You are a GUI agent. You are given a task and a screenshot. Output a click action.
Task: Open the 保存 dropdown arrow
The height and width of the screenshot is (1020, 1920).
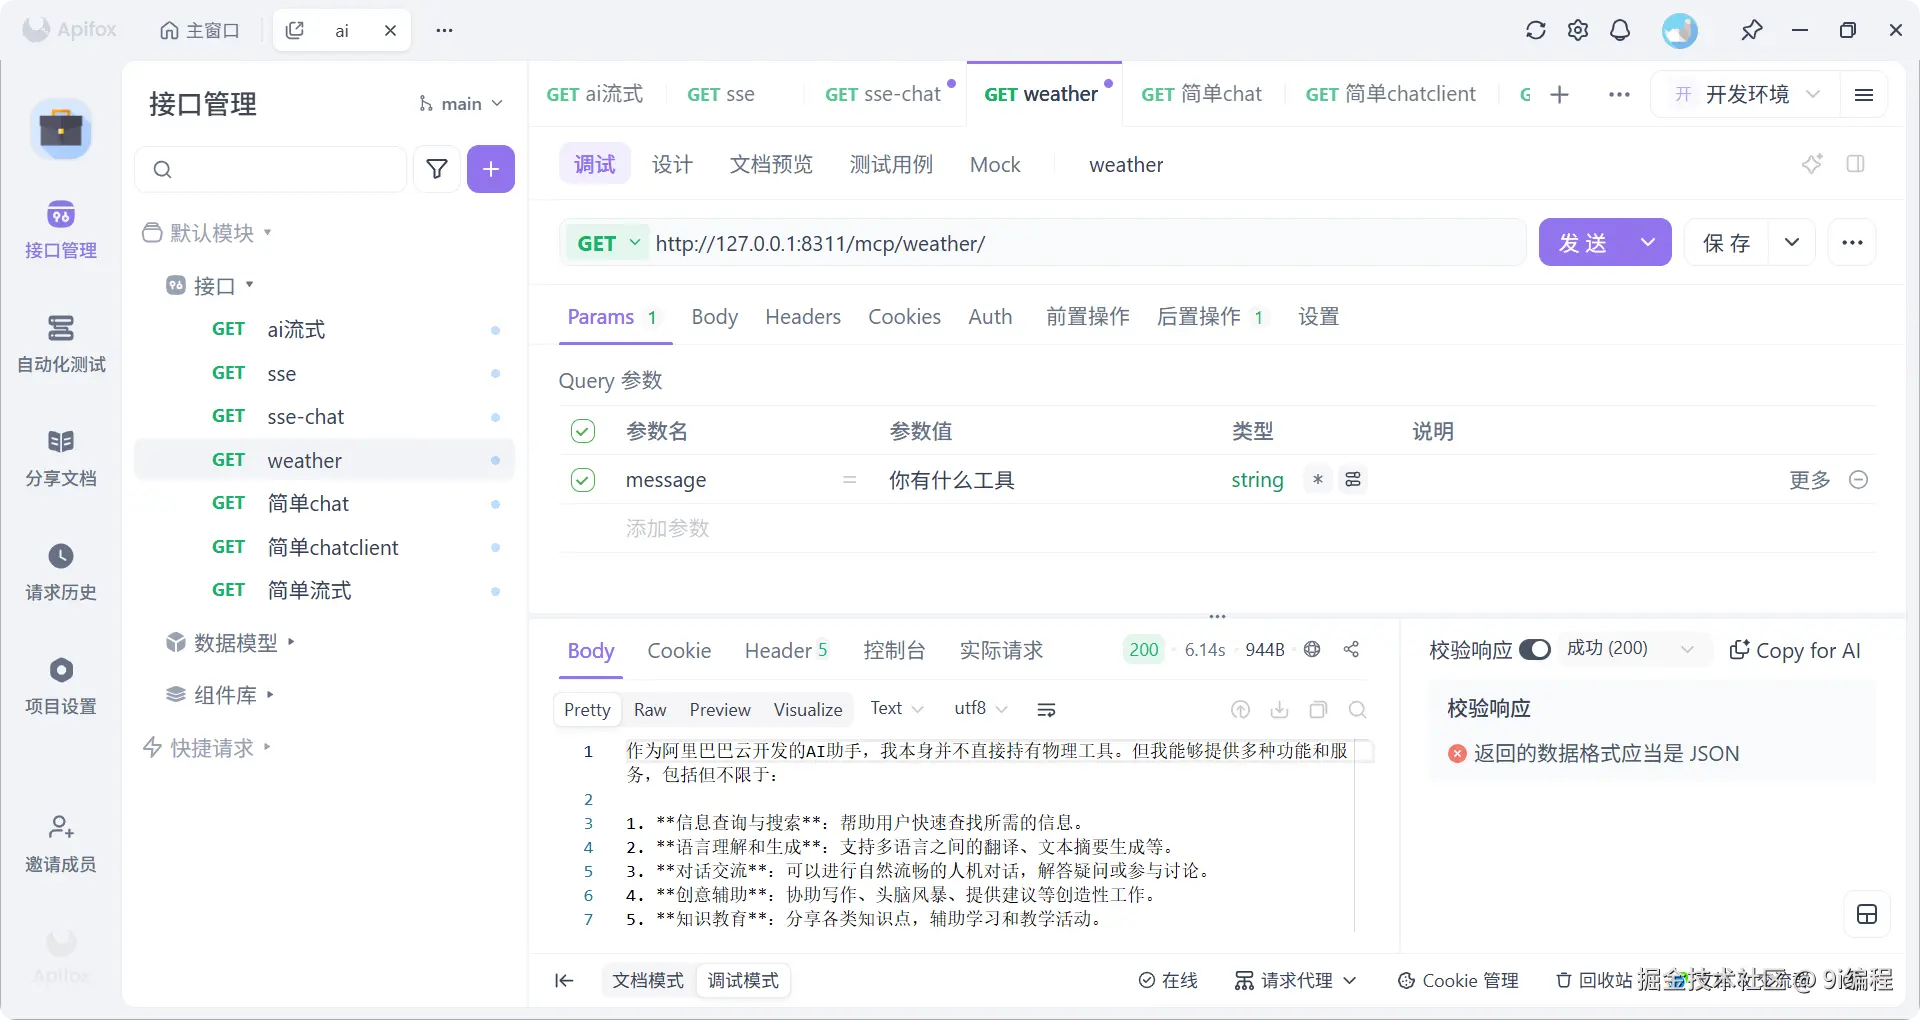tap(1792, 243)
